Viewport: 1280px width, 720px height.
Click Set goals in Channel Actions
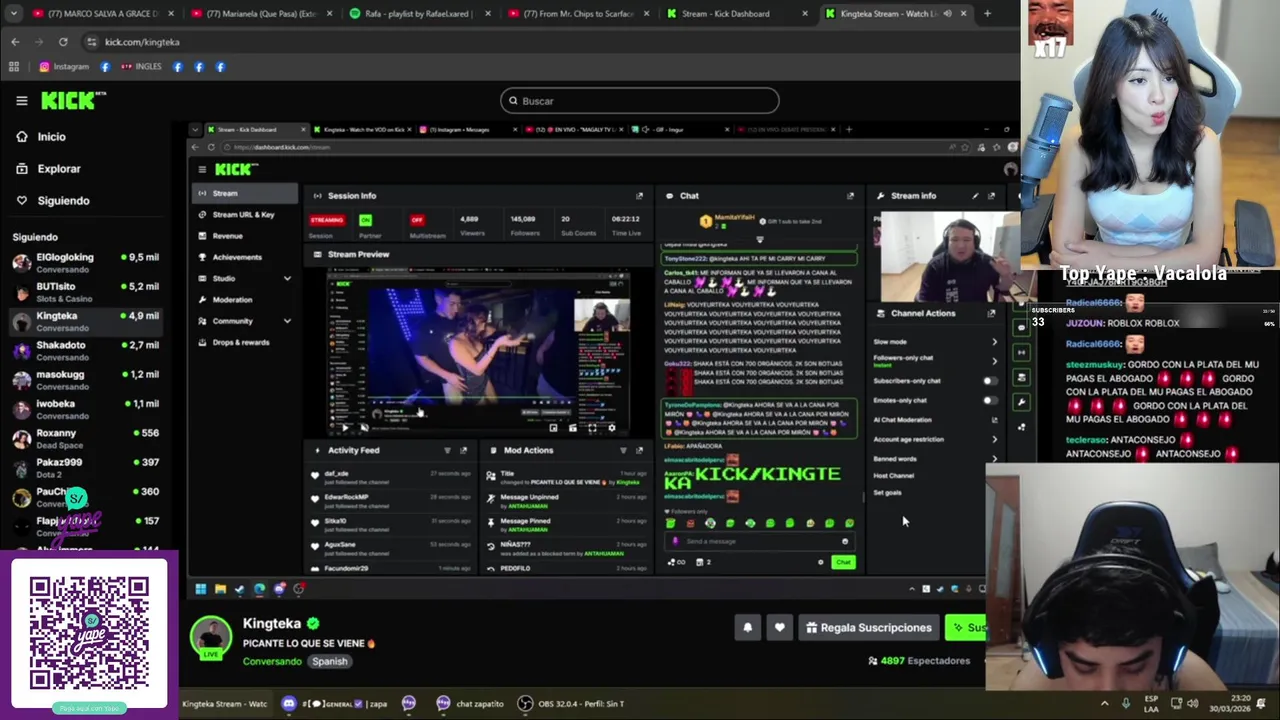pos(888,493)
